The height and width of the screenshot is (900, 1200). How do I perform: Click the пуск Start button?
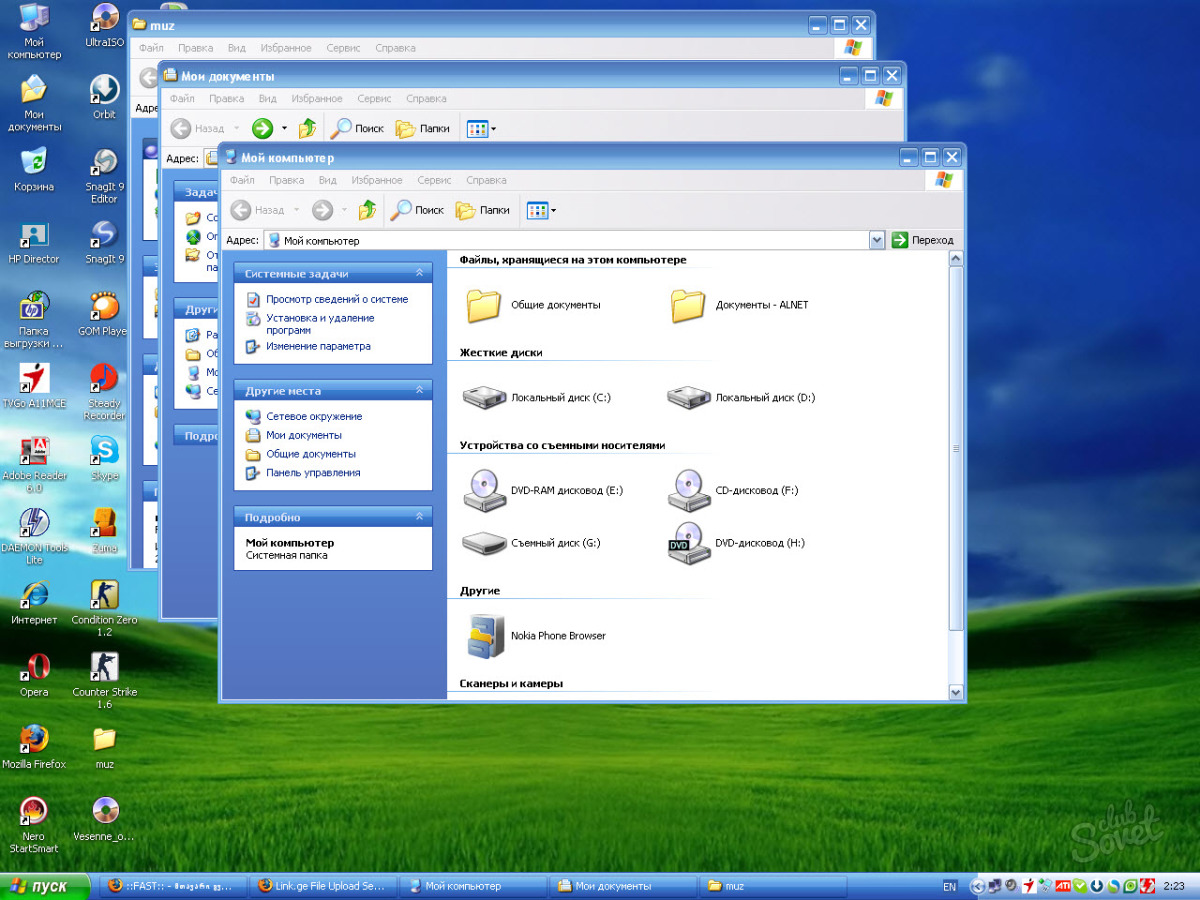pos(45,886)
